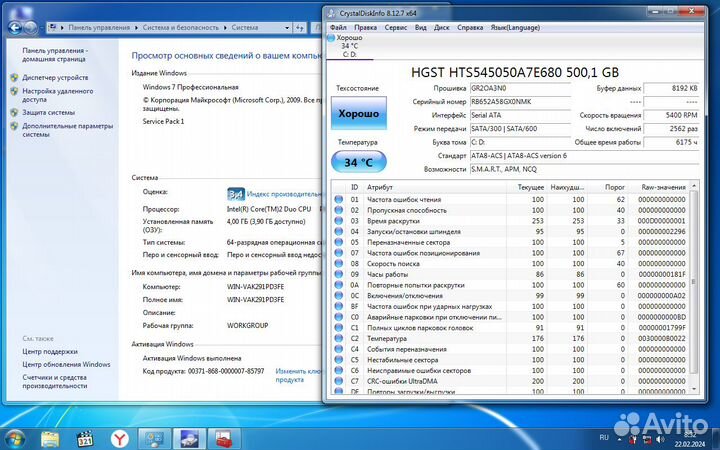Open the Windows Start menu orb
Viewport: 720px width, 450px height.
pos(15,439)
